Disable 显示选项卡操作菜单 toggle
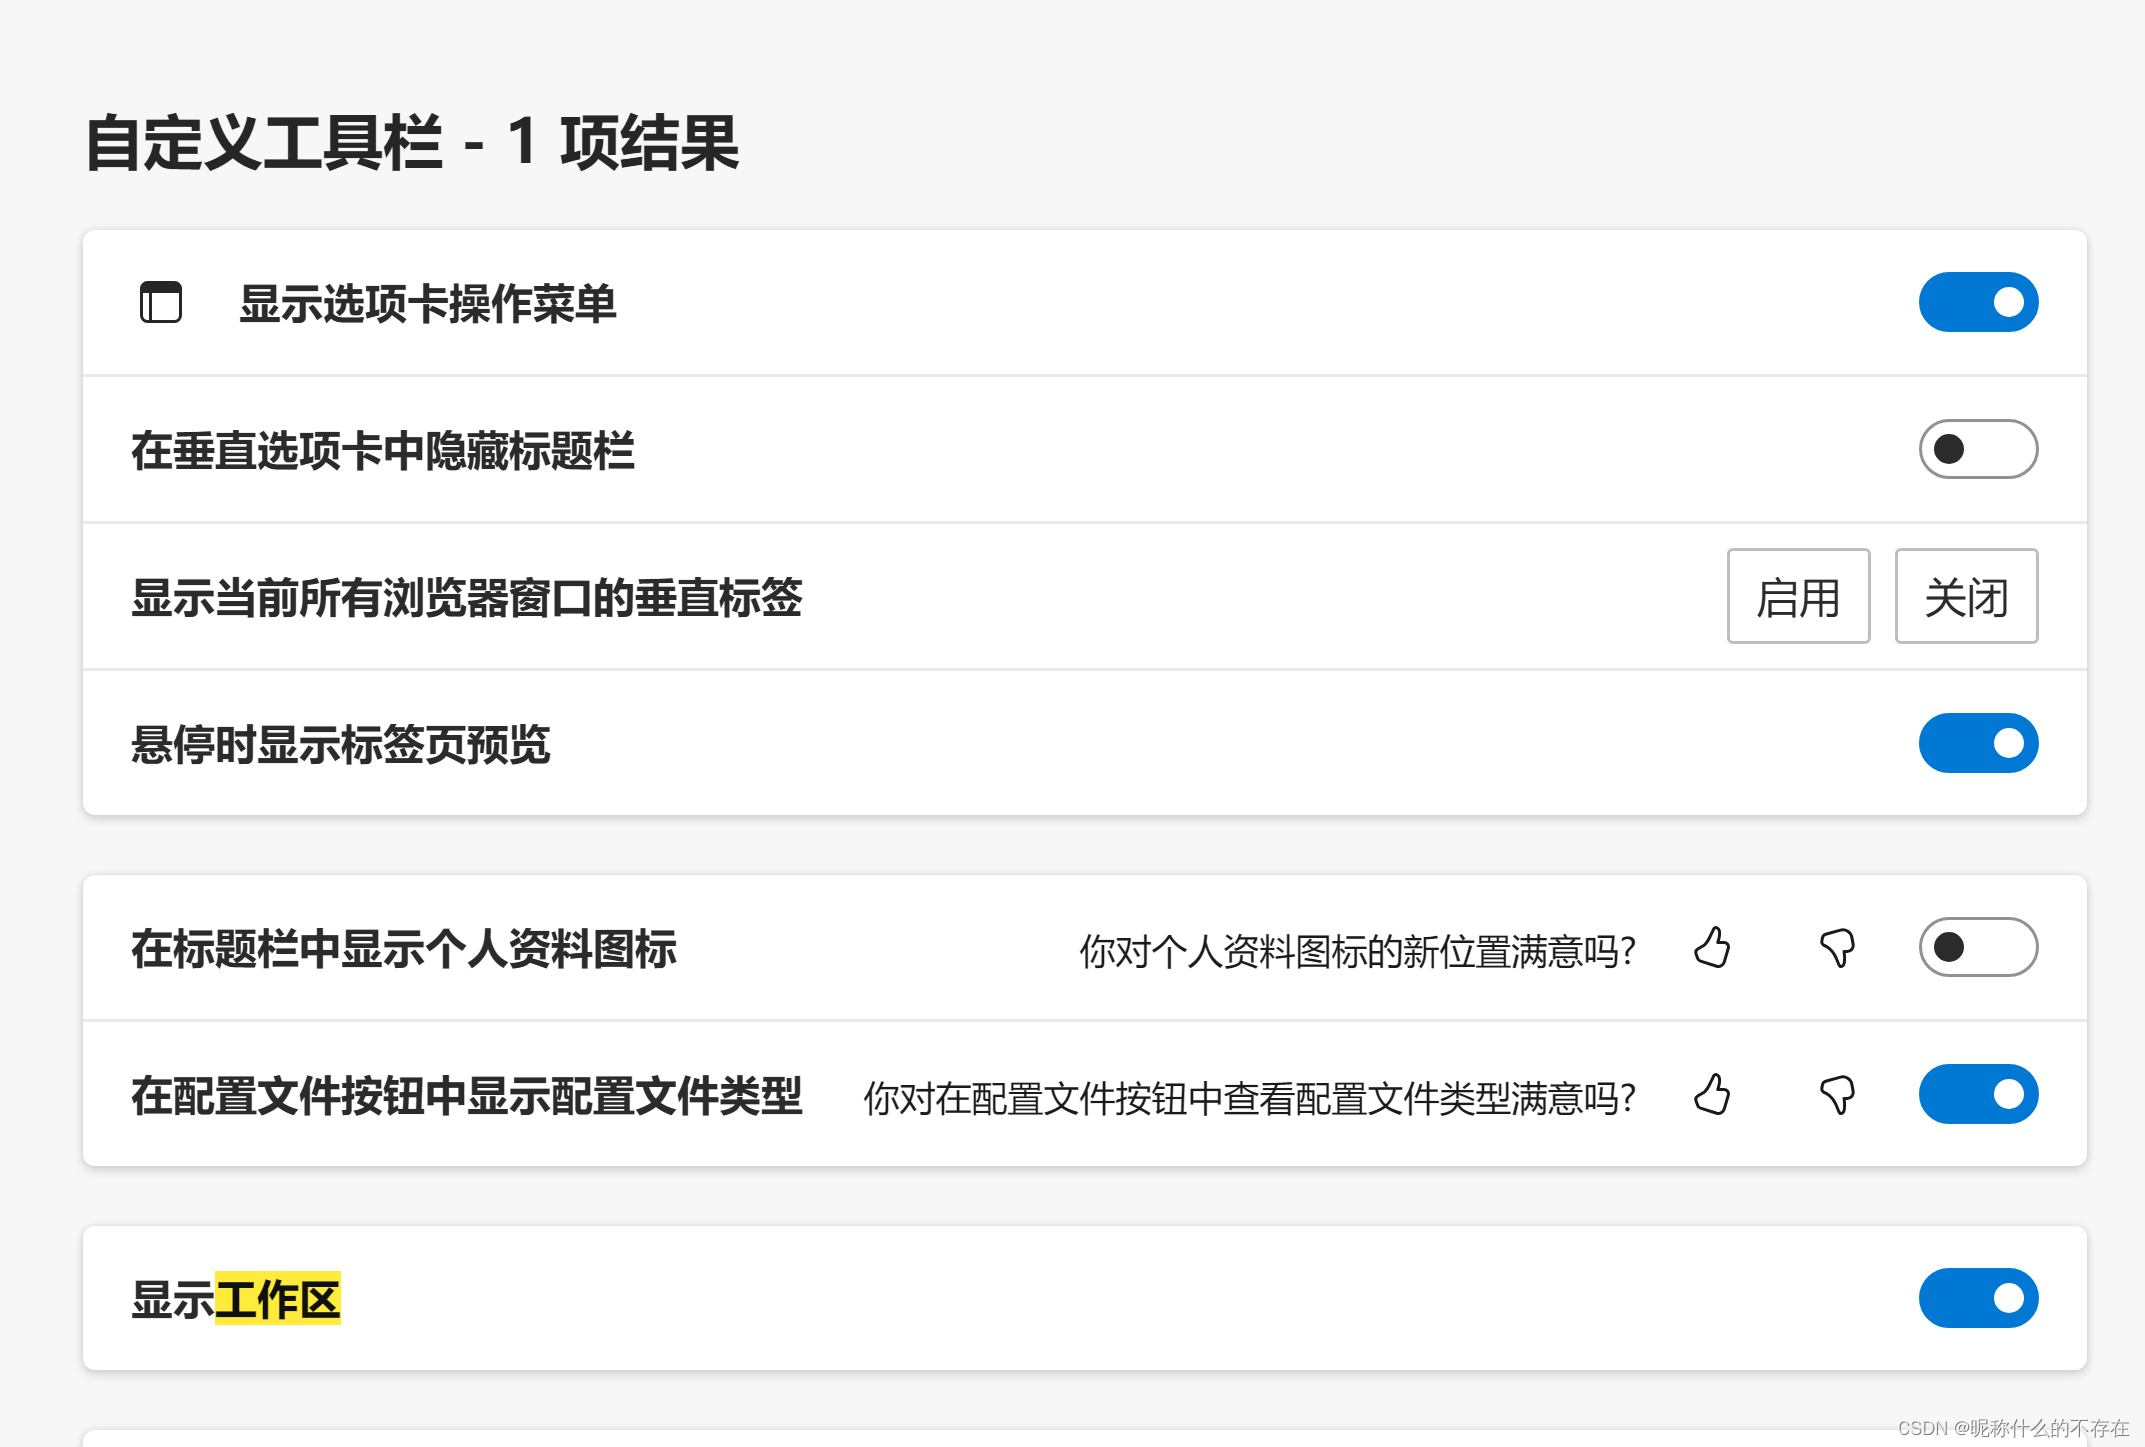 coord(1977,302)
